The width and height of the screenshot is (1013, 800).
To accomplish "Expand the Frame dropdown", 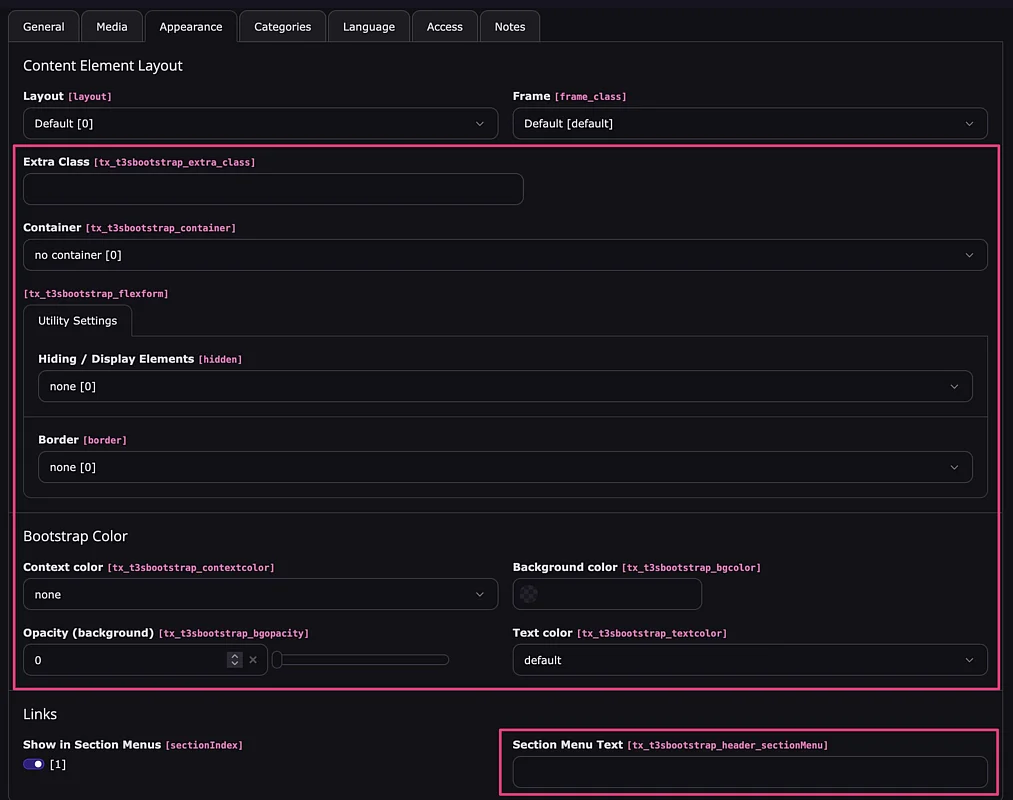I will (x=749, y=124).
